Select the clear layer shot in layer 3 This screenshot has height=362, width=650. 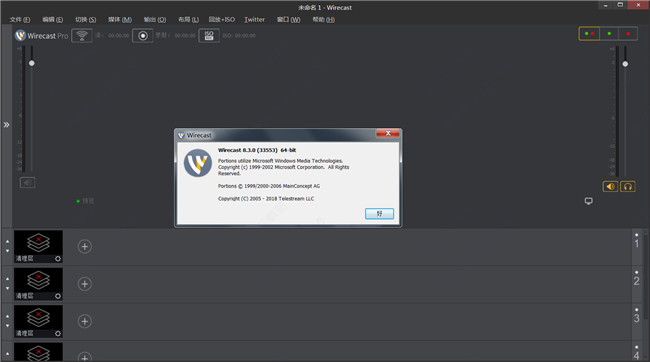pos(38,321)
